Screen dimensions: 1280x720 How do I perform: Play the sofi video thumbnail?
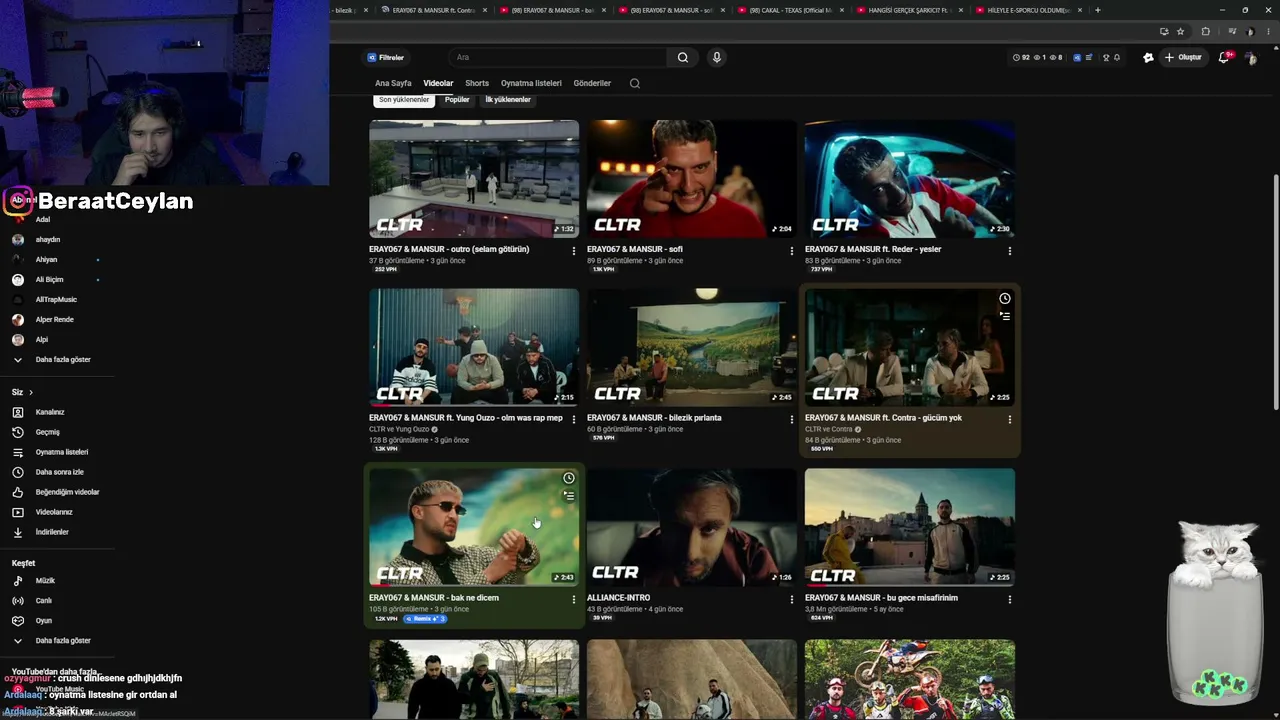pos(692,179)
